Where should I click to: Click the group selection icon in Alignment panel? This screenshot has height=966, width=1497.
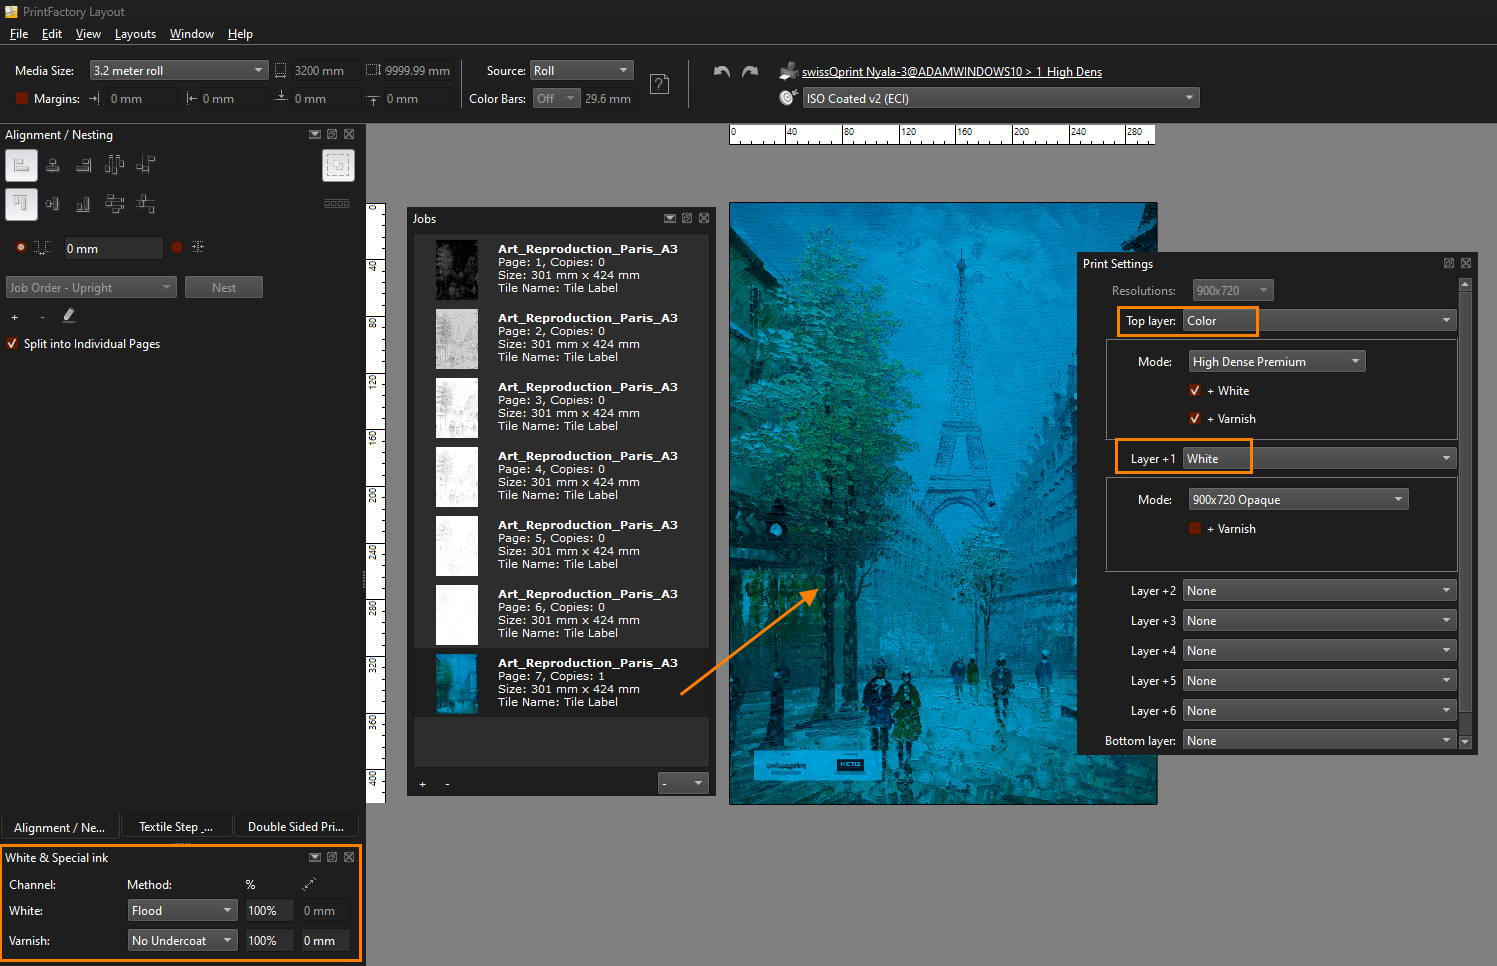pyautogui.click(x=338, y=165)
